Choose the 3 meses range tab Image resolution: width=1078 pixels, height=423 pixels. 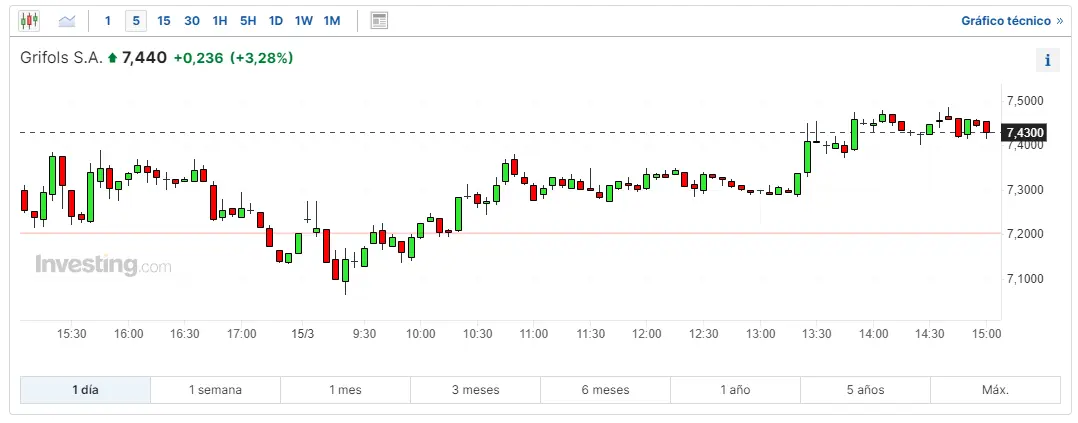tap(476, 390)
